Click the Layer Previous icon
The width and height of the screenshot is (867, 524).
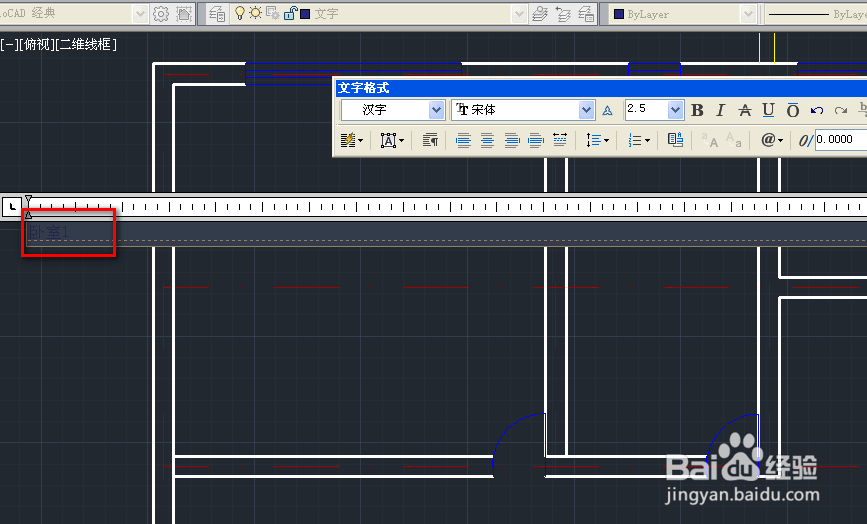coord(563,14)
